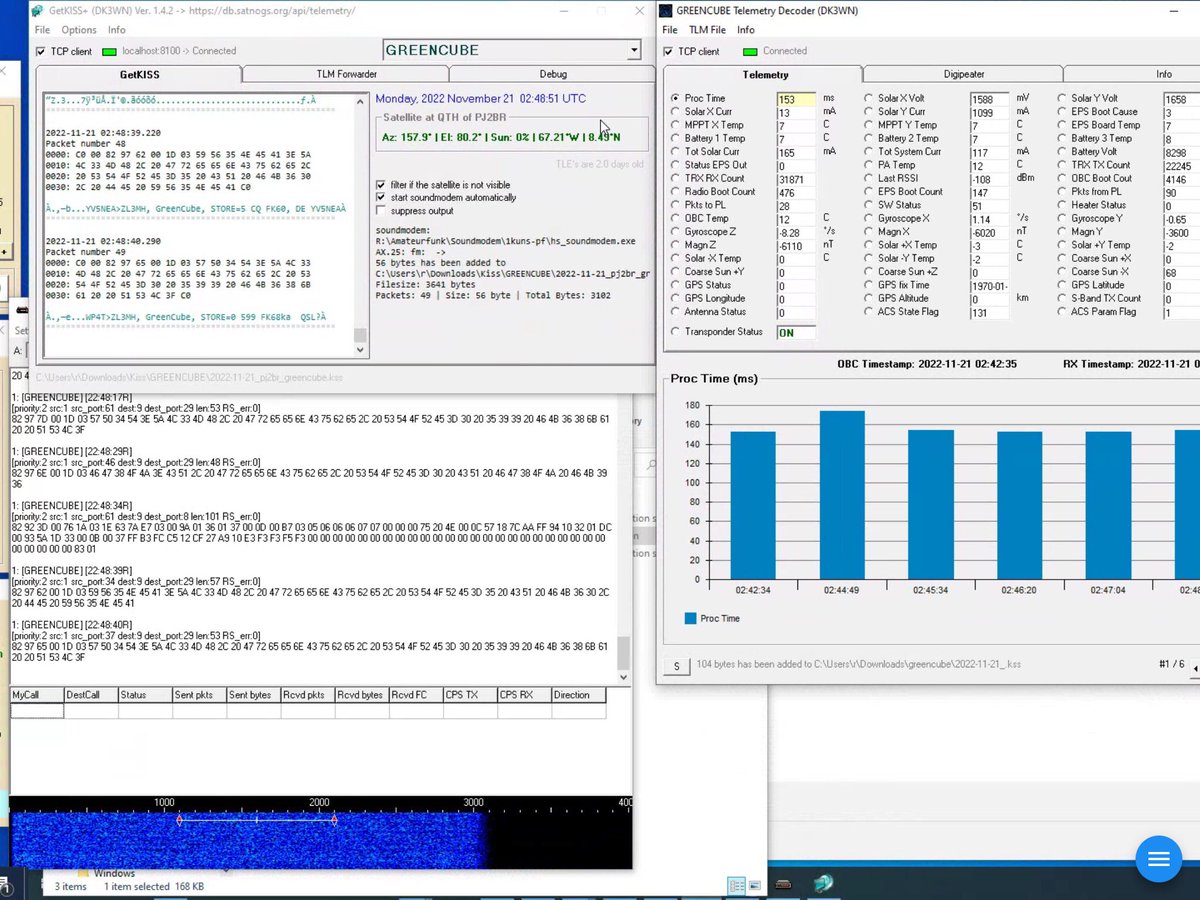The height and width of the screenshot is (900, 1200).
Task: Switch to the TLM Forwarder tab
Action: (346, 74)
